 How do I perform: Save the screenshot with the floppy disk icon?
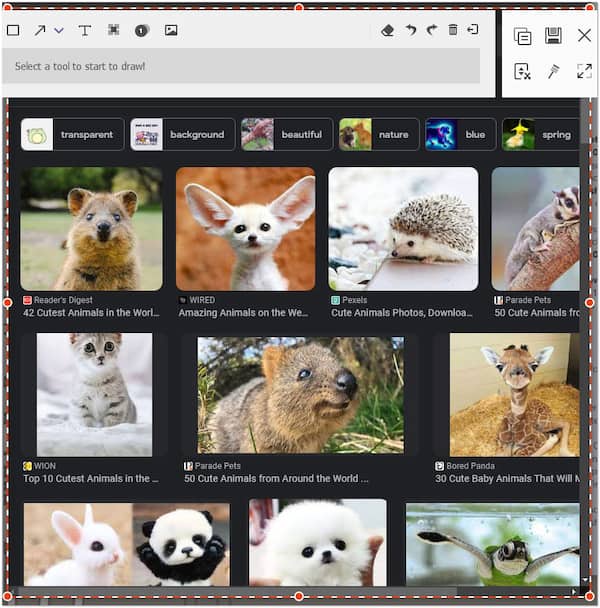click(x=553, y=36)
